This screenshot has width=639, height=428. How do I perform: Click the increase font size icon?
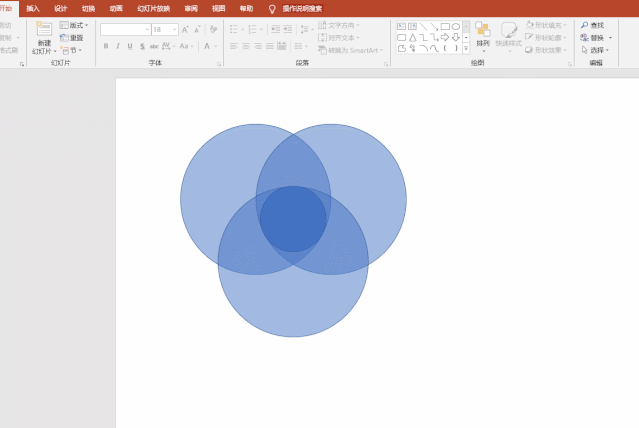pos(187,30)
